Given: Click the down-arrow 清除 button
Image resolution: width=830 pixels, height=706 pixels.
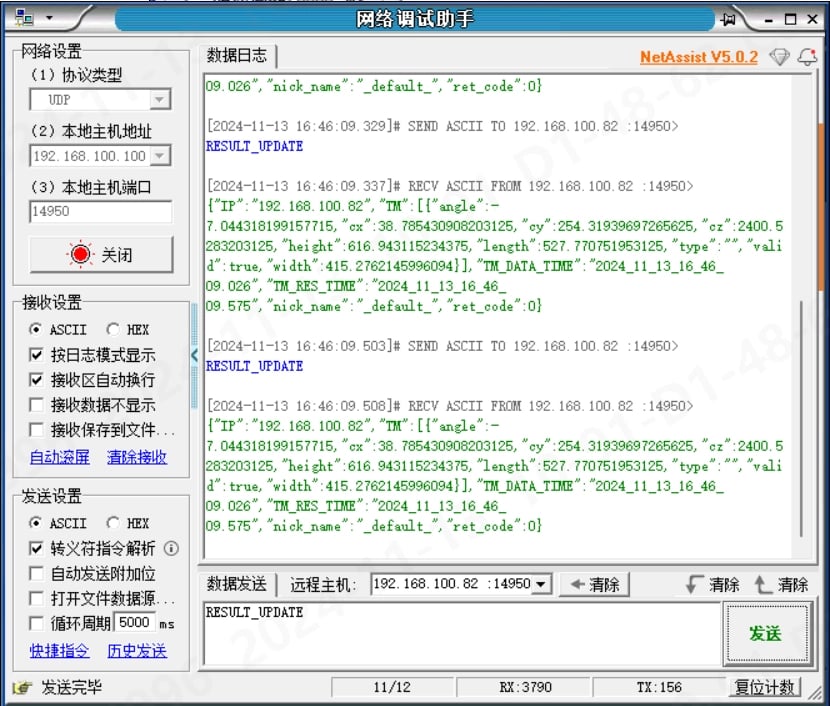Looking at the screenshot, I should tap(712, 585).
